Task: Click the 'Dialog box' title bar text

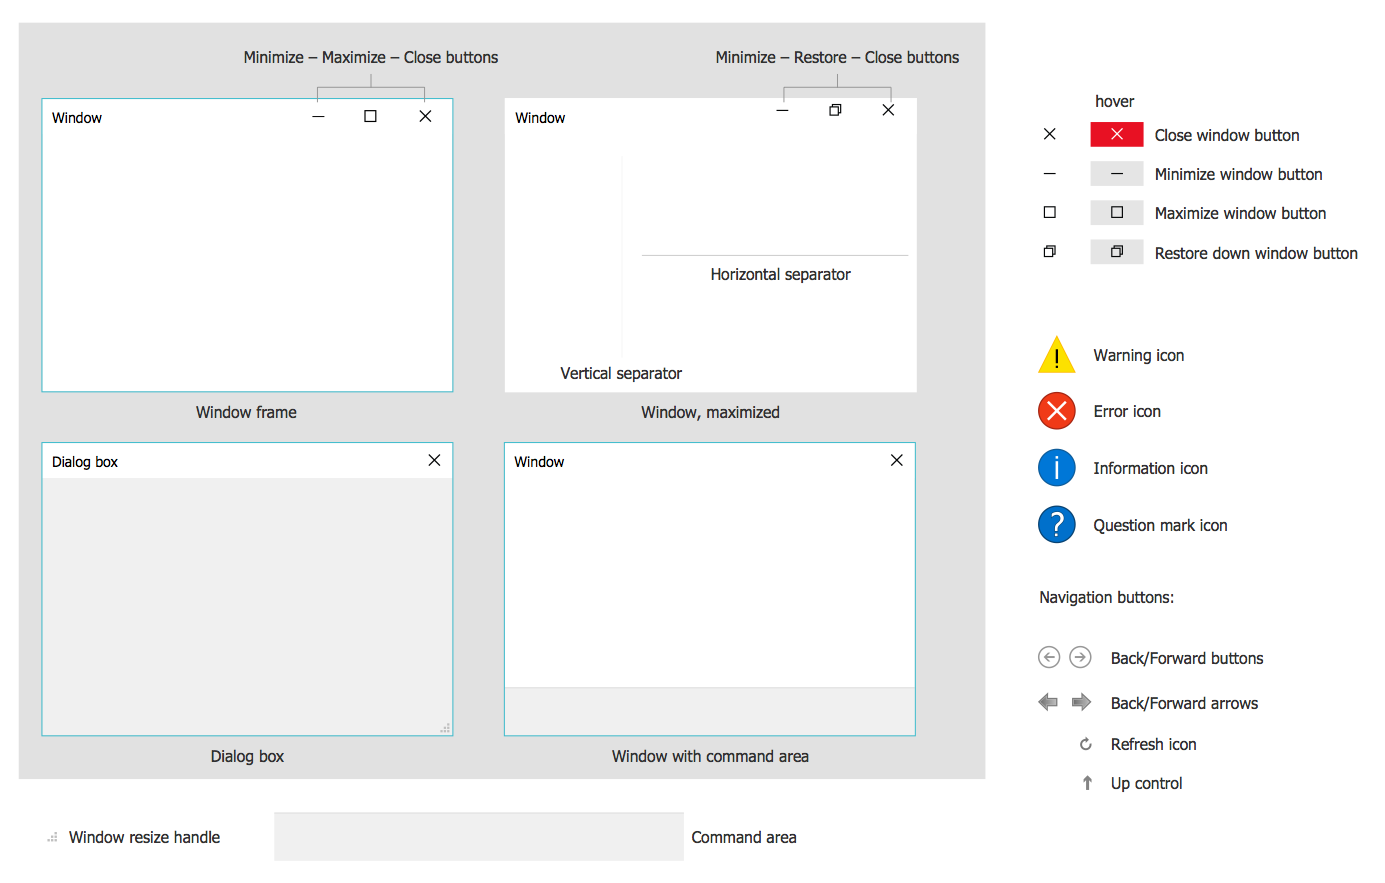Action: point(85,462)
